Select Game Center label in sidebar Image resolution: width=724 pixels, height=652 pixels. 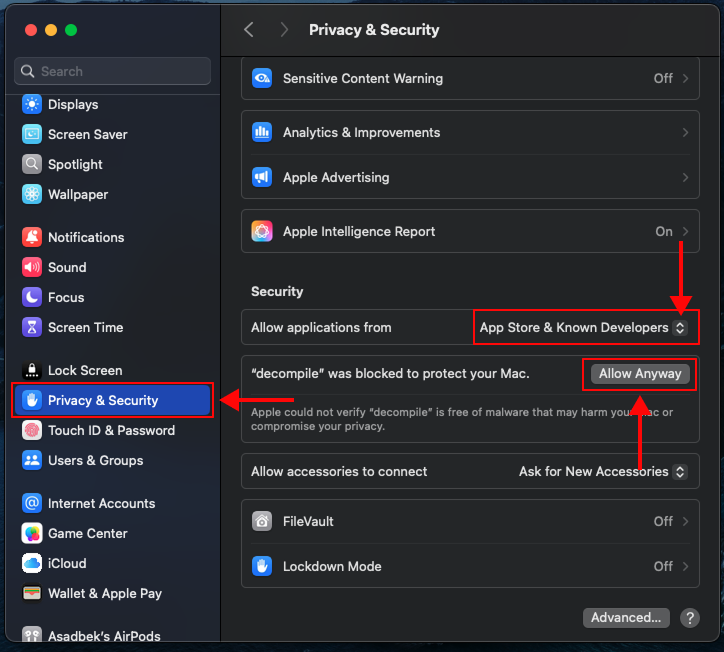88,533
